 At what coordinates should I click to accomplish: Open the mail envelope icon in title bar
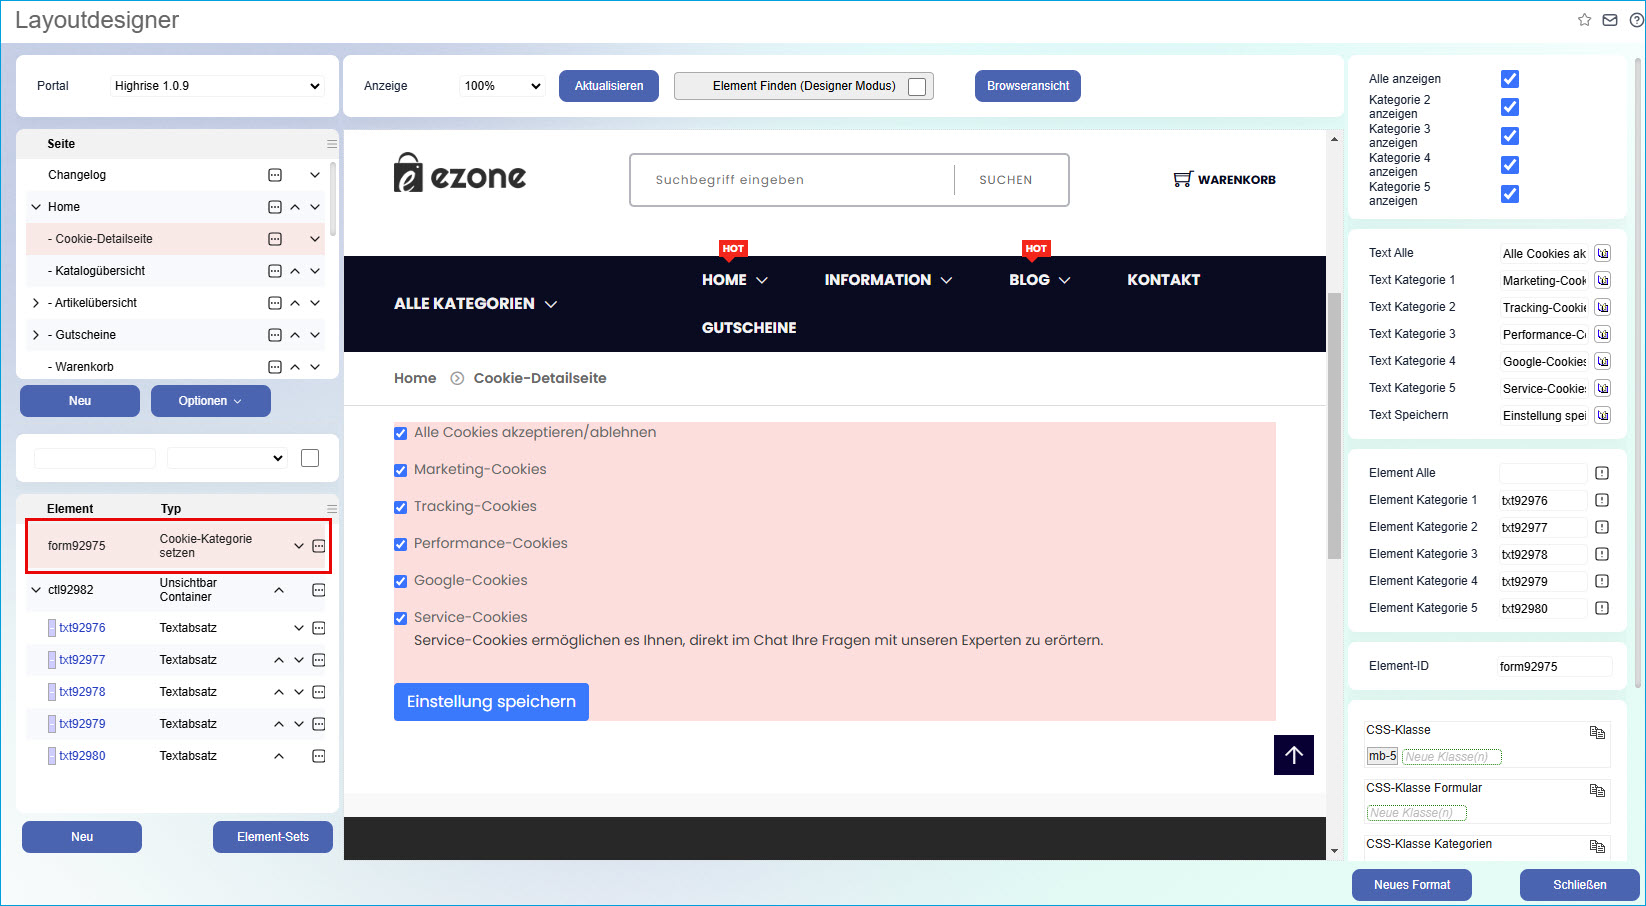point(1610,20)
